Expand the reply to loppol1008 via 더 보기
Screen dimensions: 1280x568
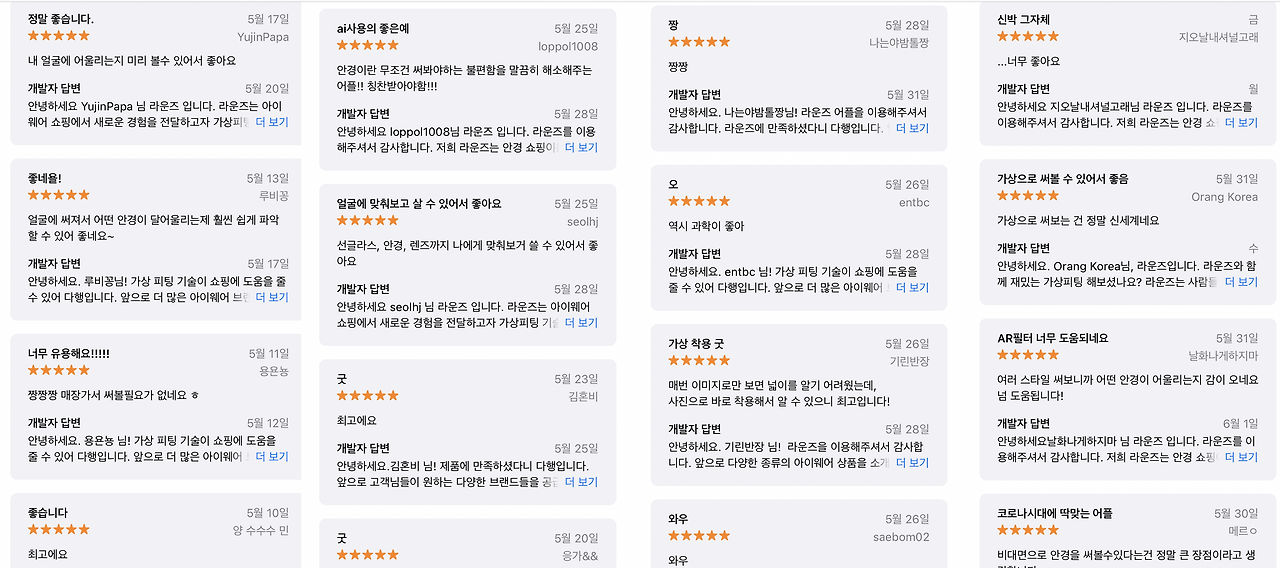click(581, 147)
